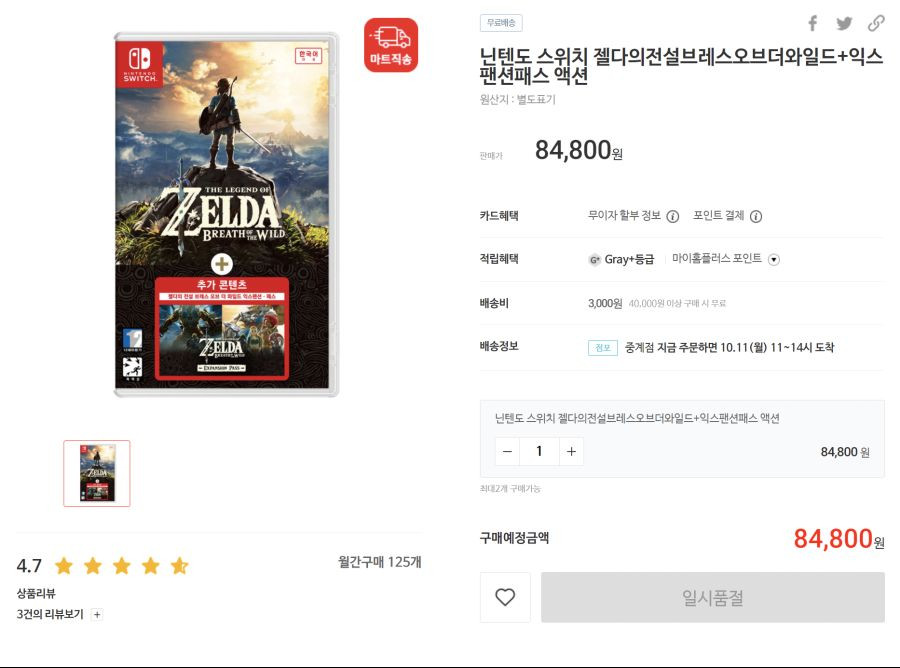Image resolution: width=900 pixels, height=668 pixels.
Task: Expand 마이홈플러스 포인트 dropdown arrow
Action: (x=774, y=259)
